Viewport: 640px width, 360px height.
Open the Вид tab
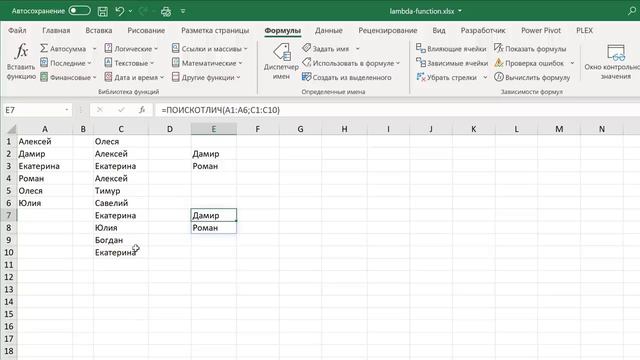[439, 31]
